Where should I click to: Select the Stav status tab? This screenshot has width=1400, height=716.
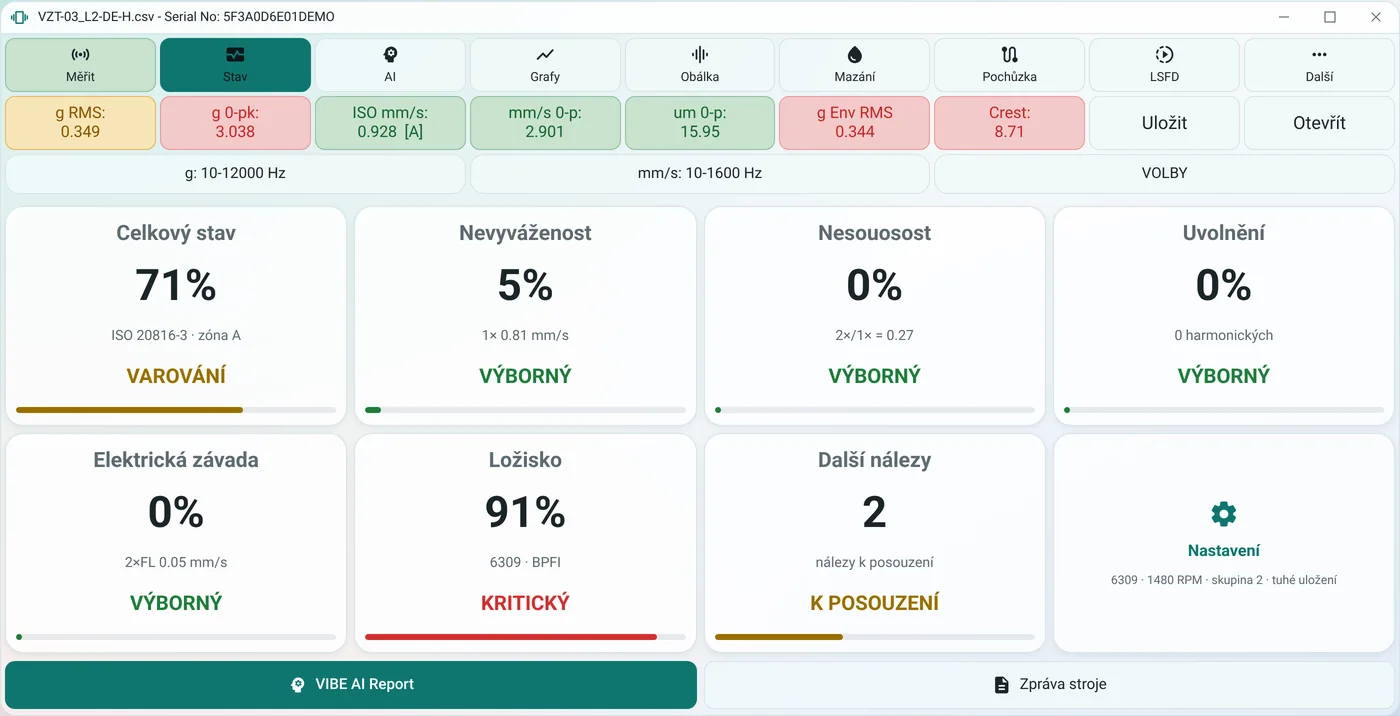click(235, 65)
